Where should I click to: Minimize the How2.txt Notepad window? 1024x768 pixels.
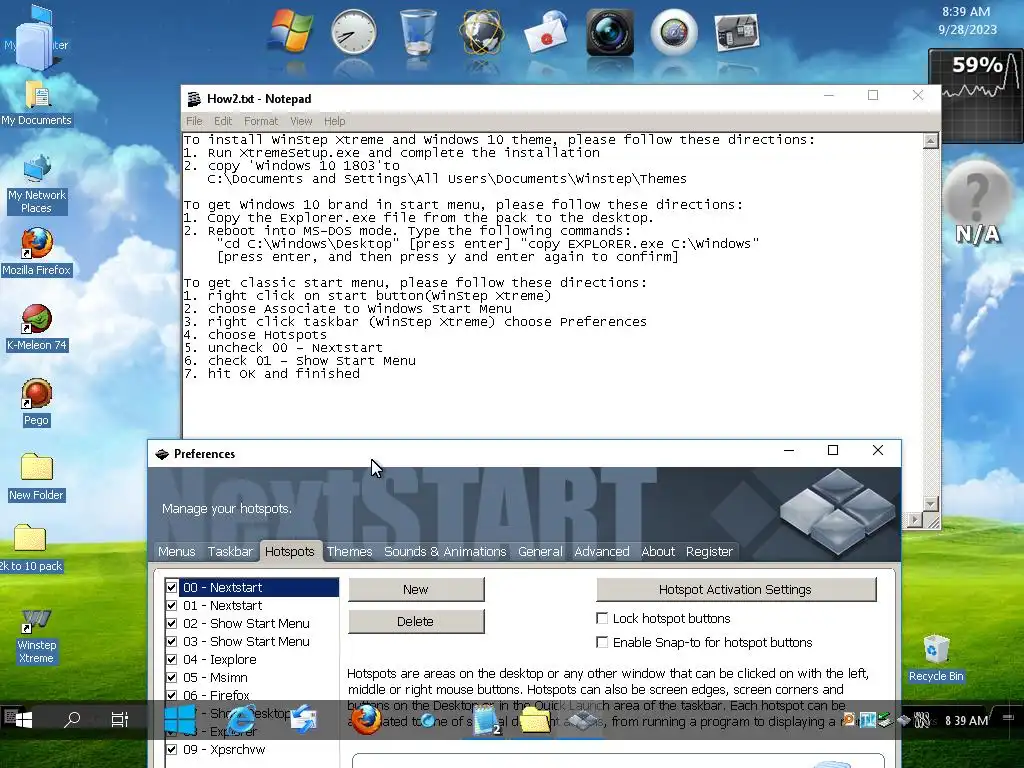[x=829, y=95]
